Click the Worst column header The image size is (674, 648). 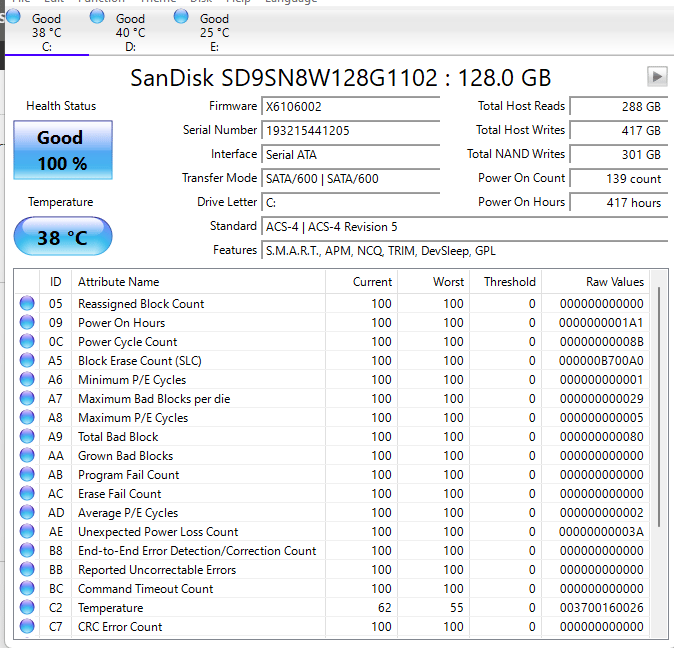(x=433, y=282)
